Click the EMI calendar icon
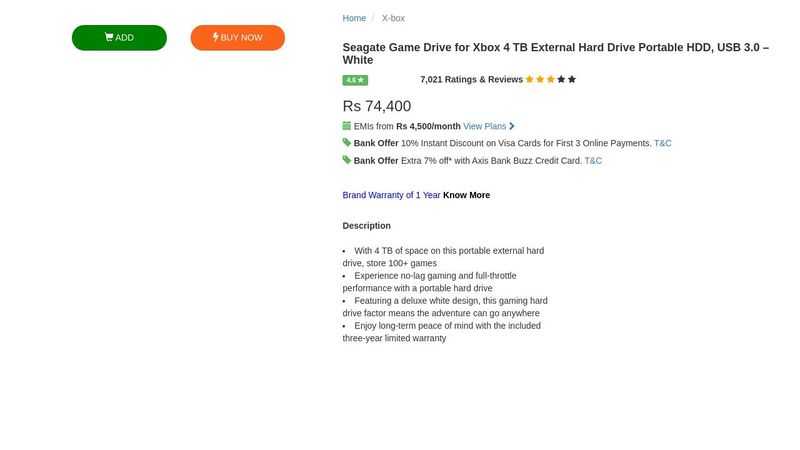 (347, 126)
